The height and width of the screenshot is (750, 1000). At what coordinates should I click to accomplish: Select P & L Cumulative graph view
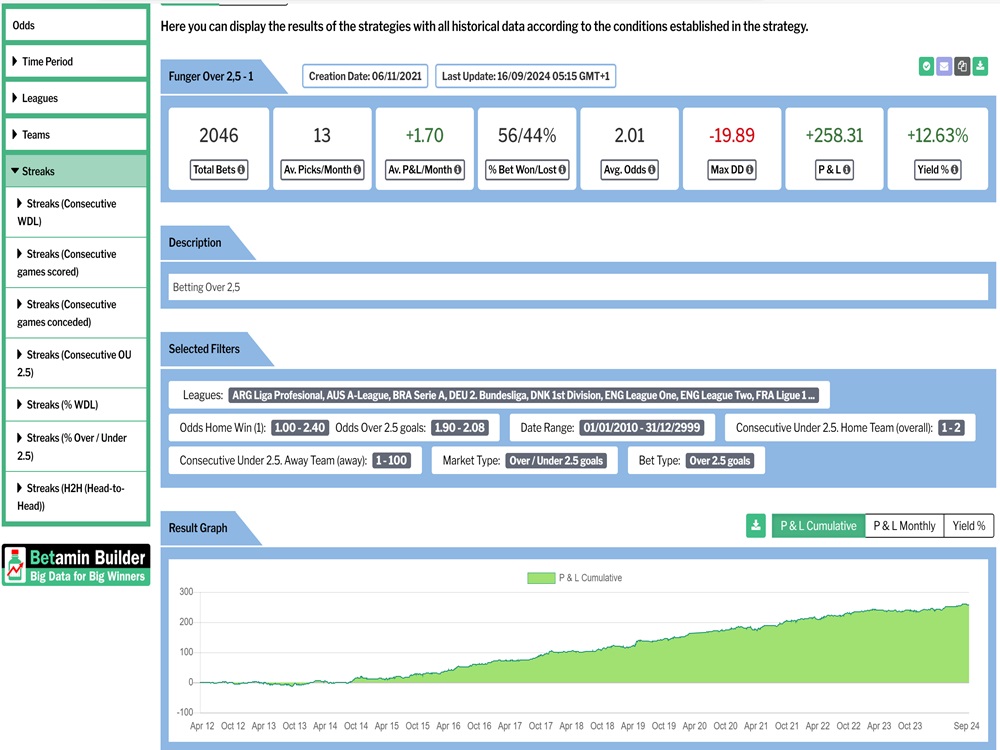coord(818,525)
